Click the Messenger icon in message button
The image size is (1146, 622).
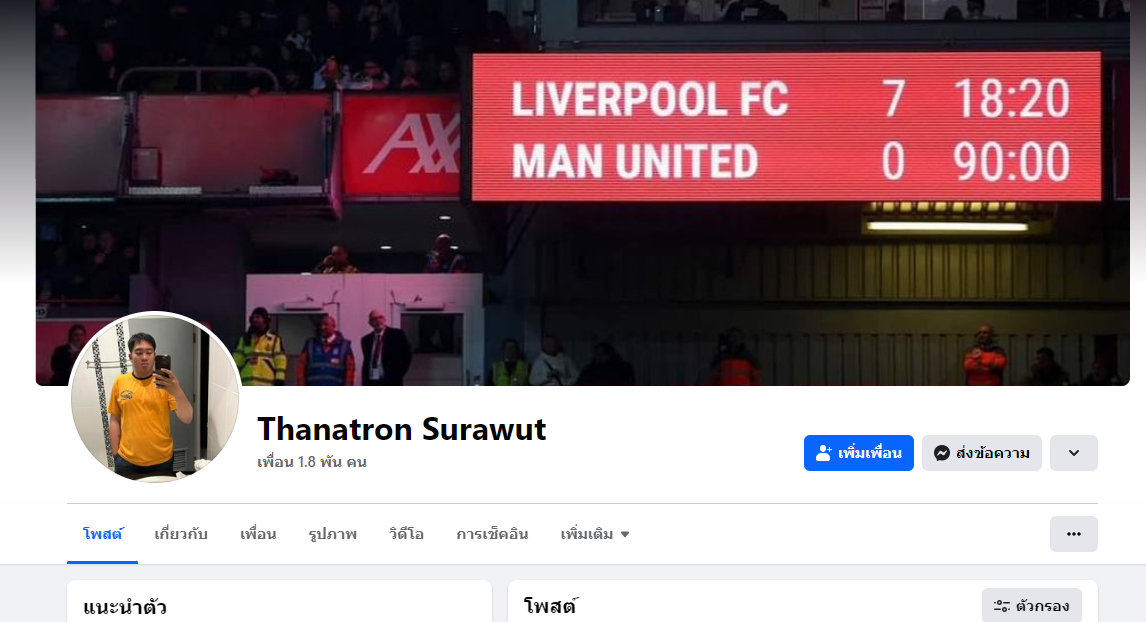(942, 453)
